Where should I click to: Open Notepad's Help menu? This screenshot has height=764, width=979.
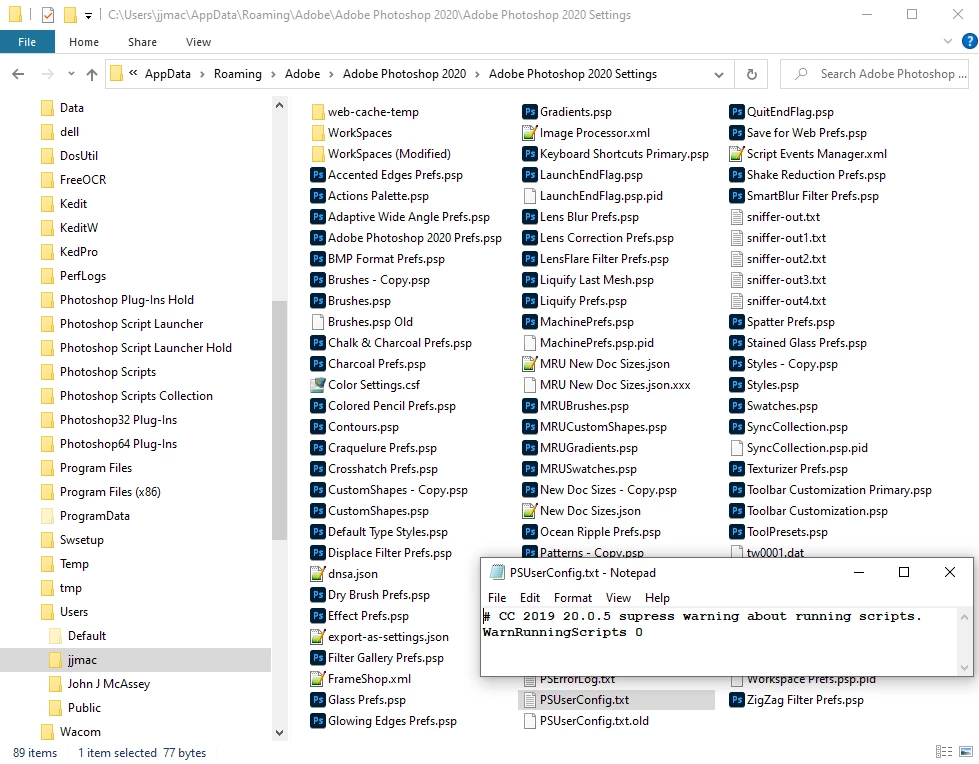pos(657,598)
